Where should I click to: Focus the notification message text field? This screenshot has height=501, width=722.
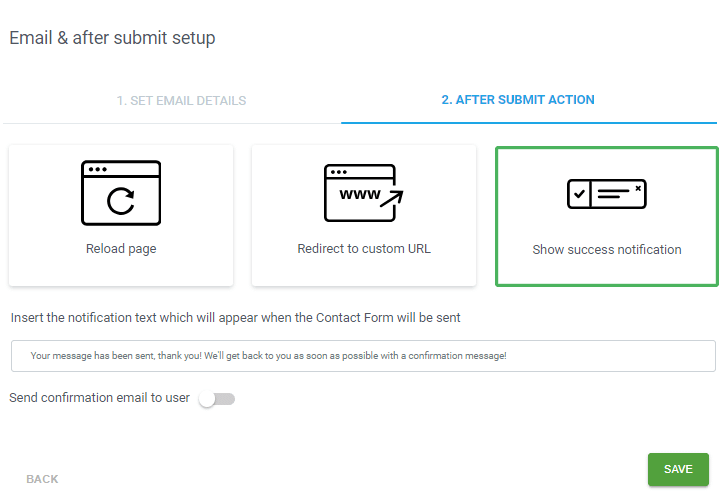pyautogui.click(x=363, y=356)
